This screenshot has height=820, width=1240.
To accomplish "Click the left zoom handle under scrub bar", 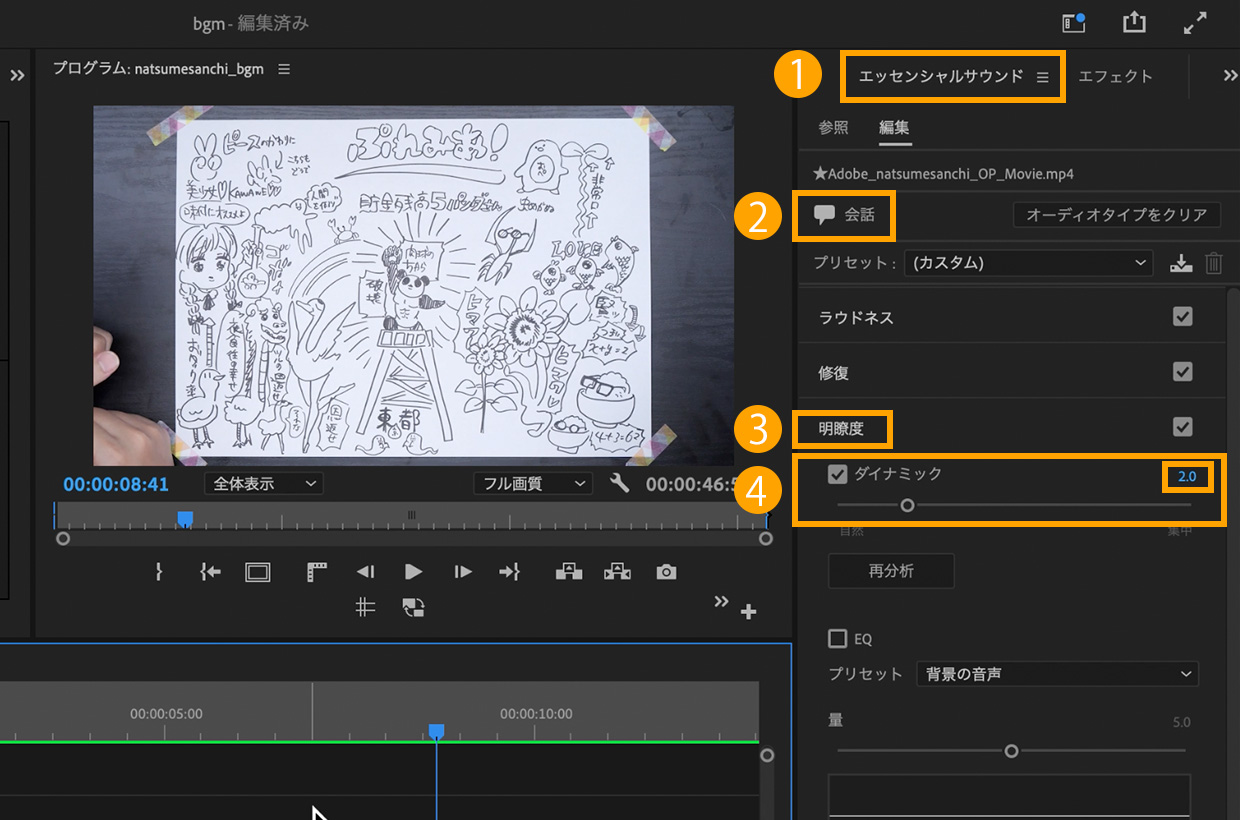I will click(x=63, y=538).
